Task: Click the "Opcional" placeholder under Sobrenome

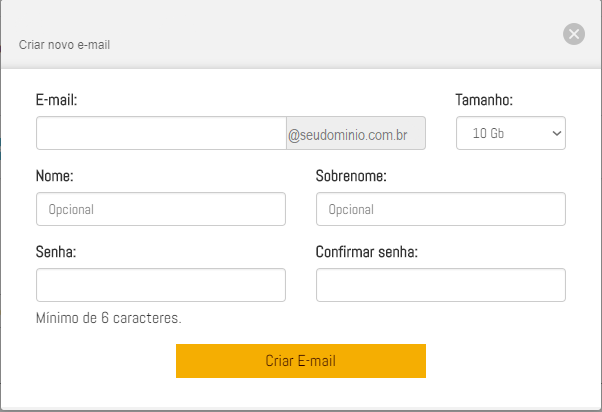Action: pos(351,210)
